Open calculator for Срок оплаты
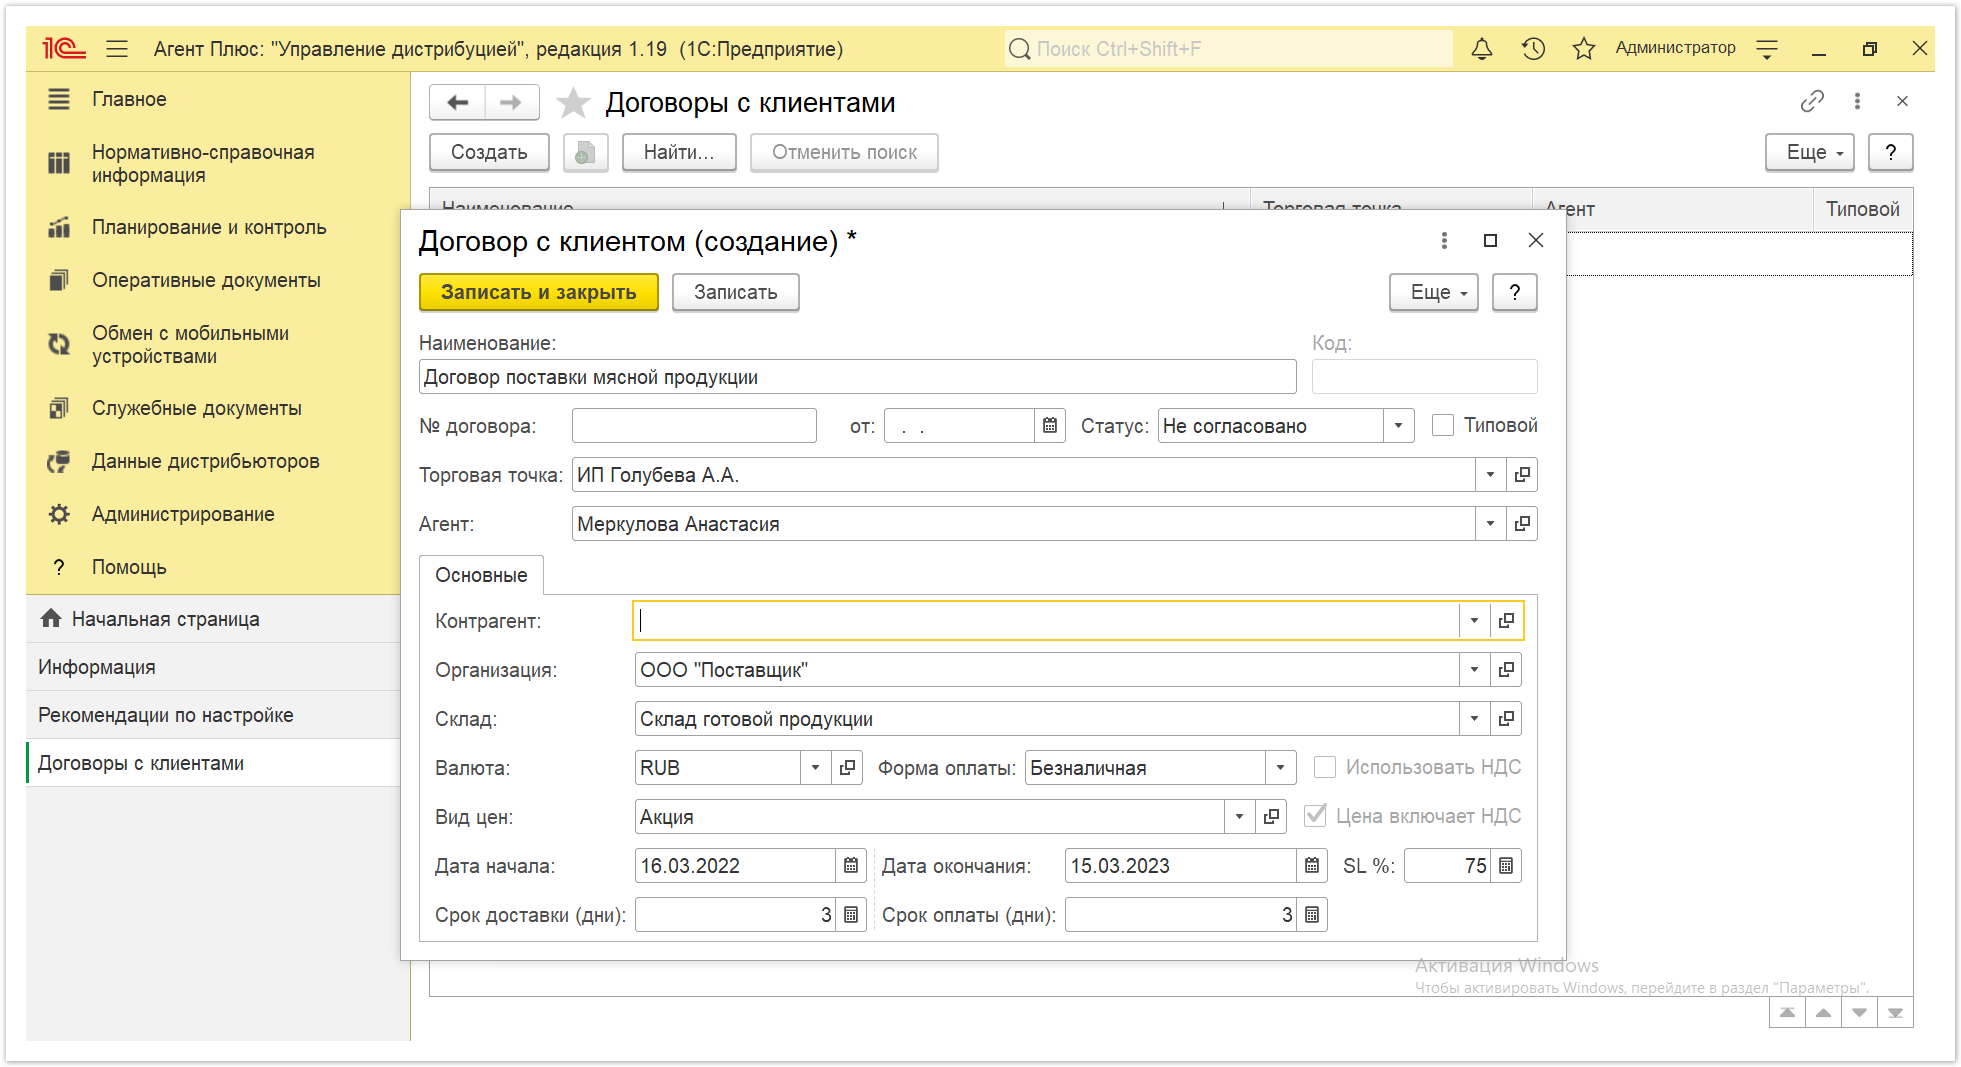The width and height of the screenshot is (1961, 1067). tap(1312, 915)
